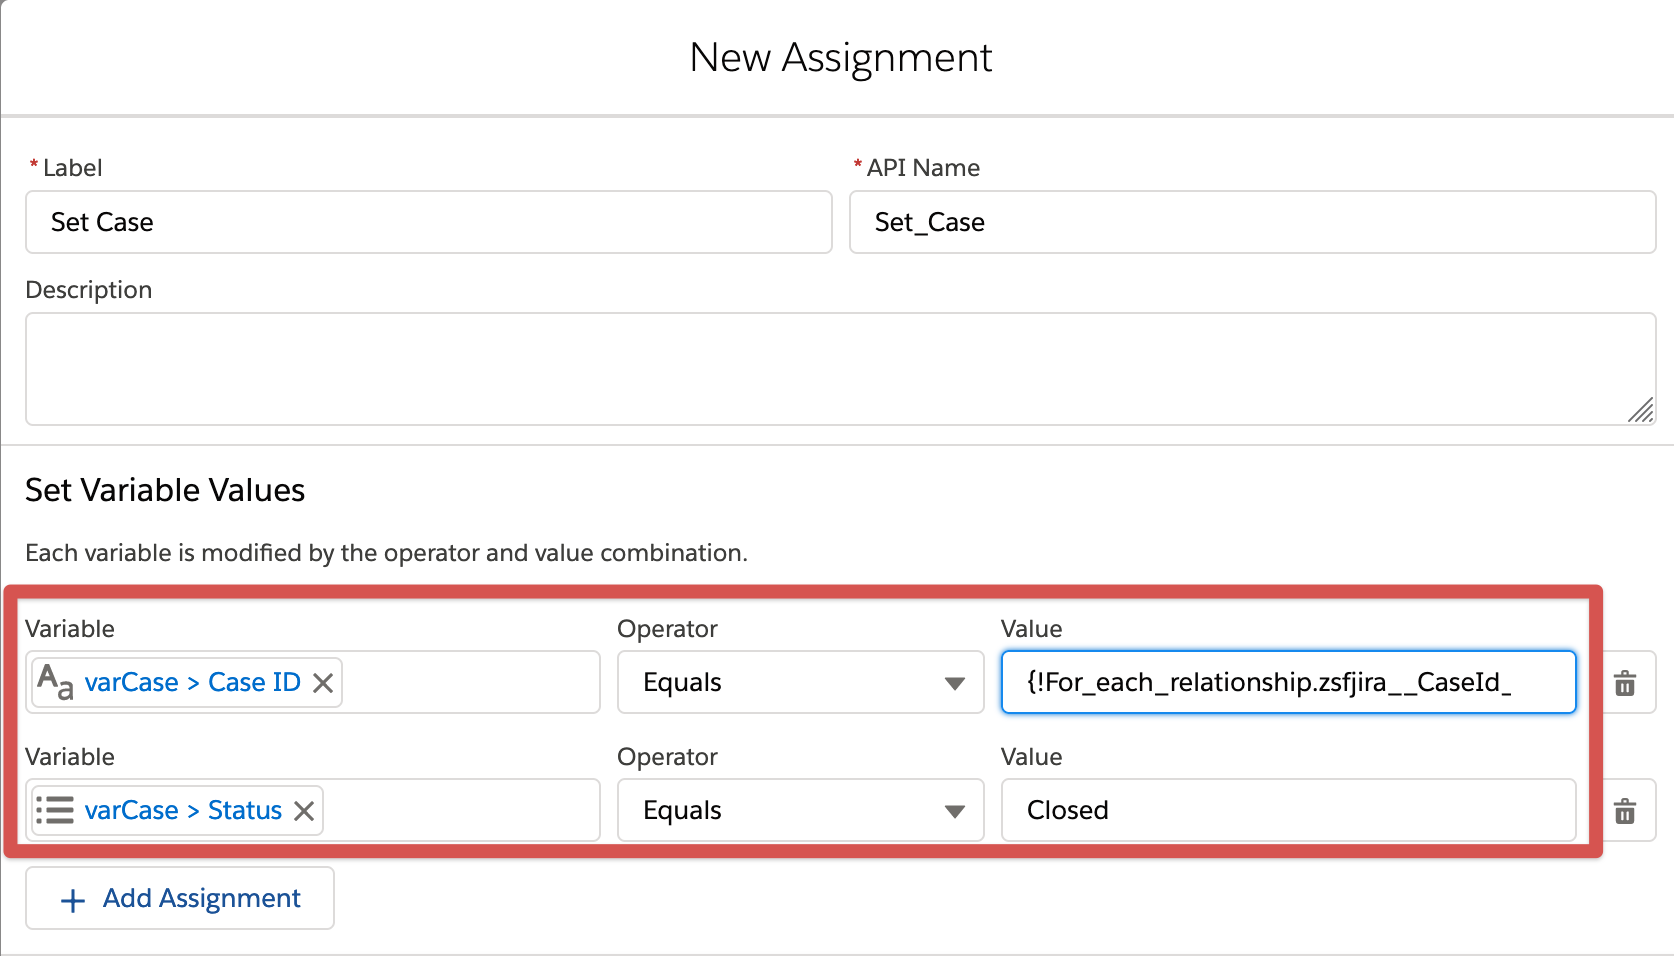Remove the varCase > Status pill

coord(304,811)
